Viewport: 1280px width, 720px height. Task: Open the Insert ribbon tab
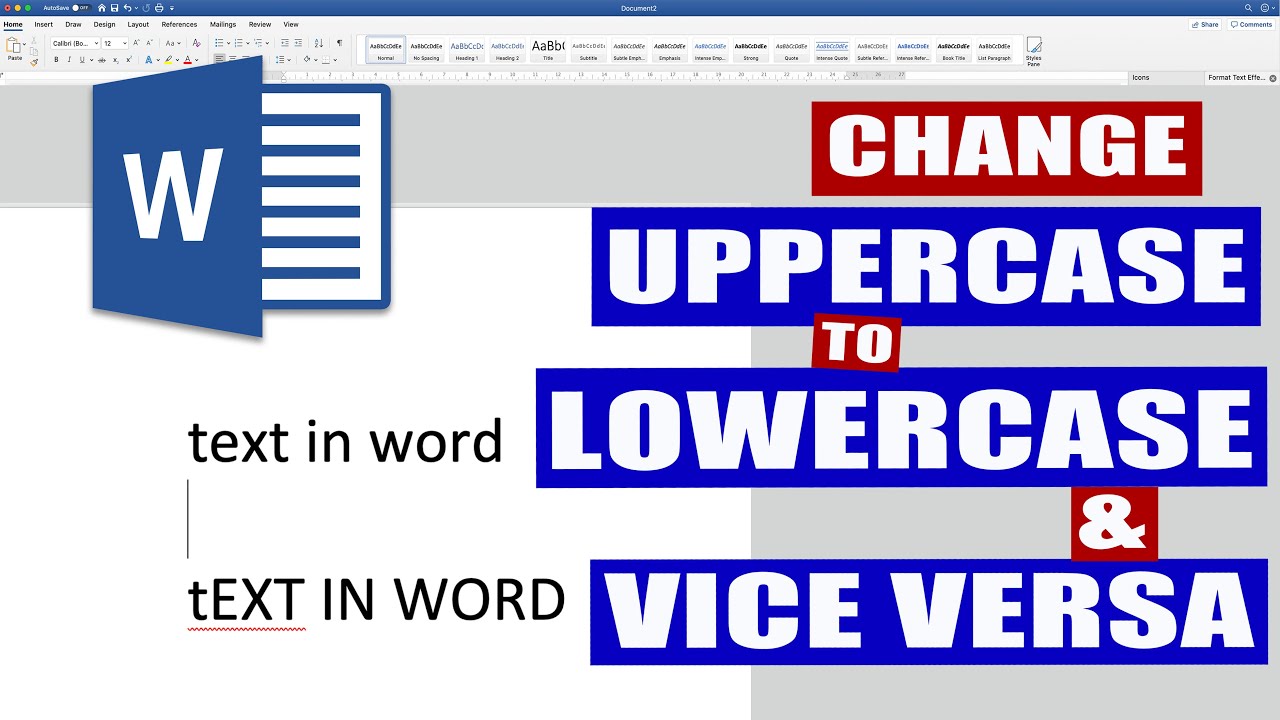coord(44,24)
